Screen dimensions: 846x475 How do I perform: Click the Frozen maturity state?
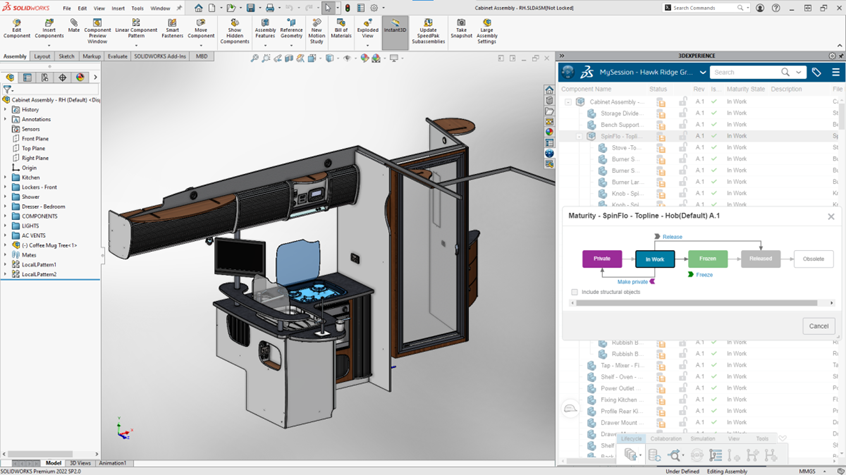(x=707, y=259)
